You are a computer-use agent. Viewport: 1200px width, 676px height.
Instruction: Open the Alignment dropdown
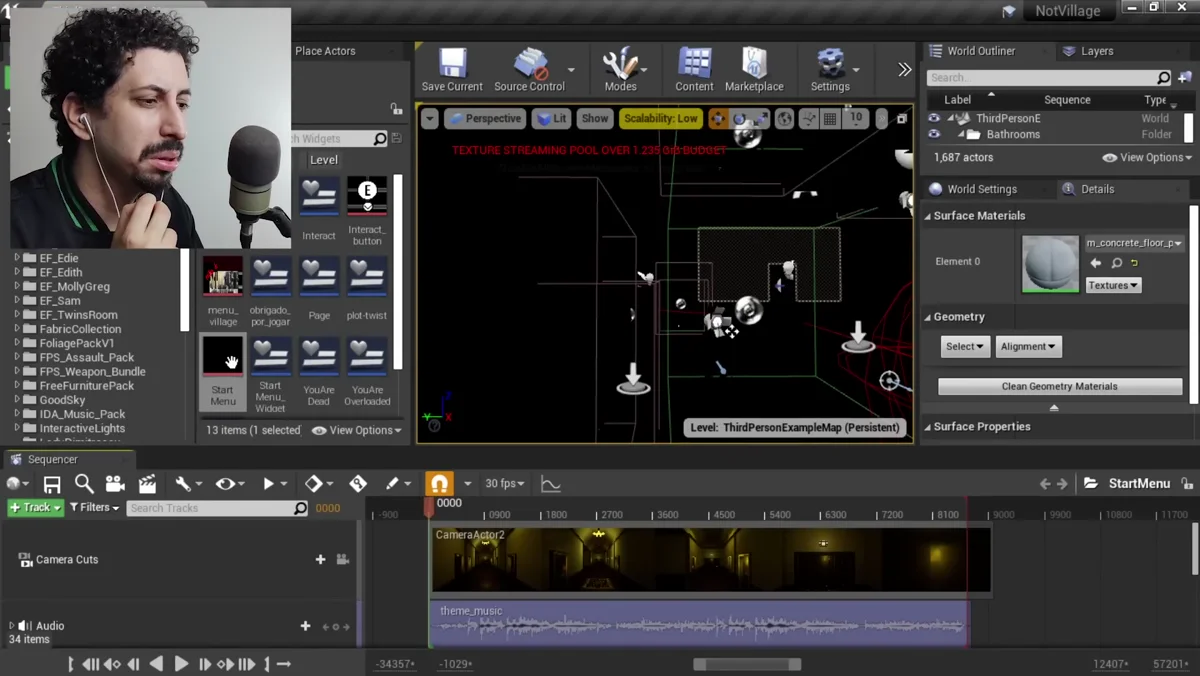coord(1028,347)
